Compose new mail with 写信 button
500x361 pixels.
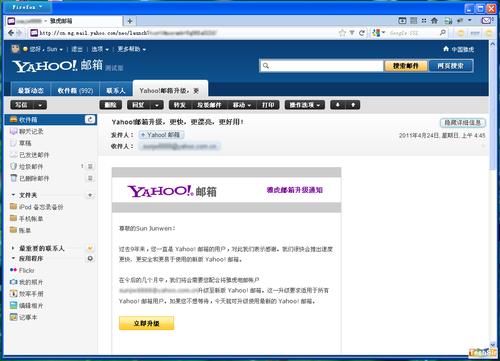coord(22,105)
